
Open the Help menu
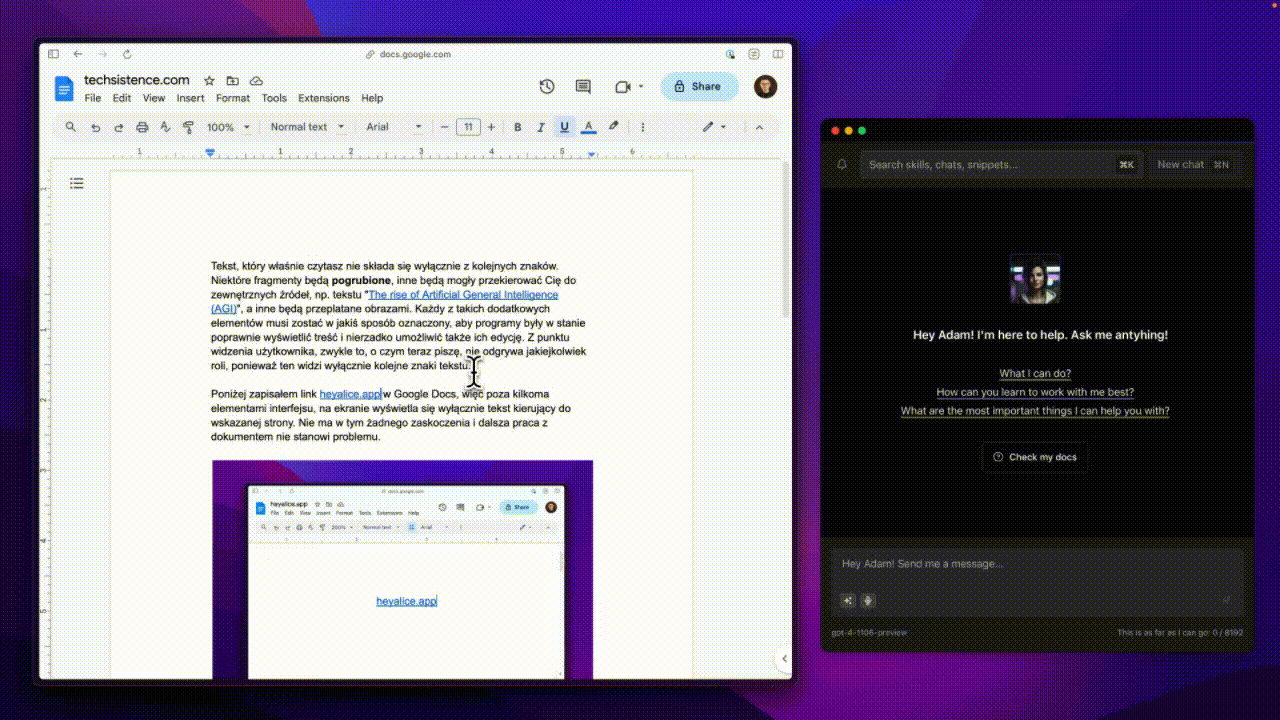click(x=372, y=98)
